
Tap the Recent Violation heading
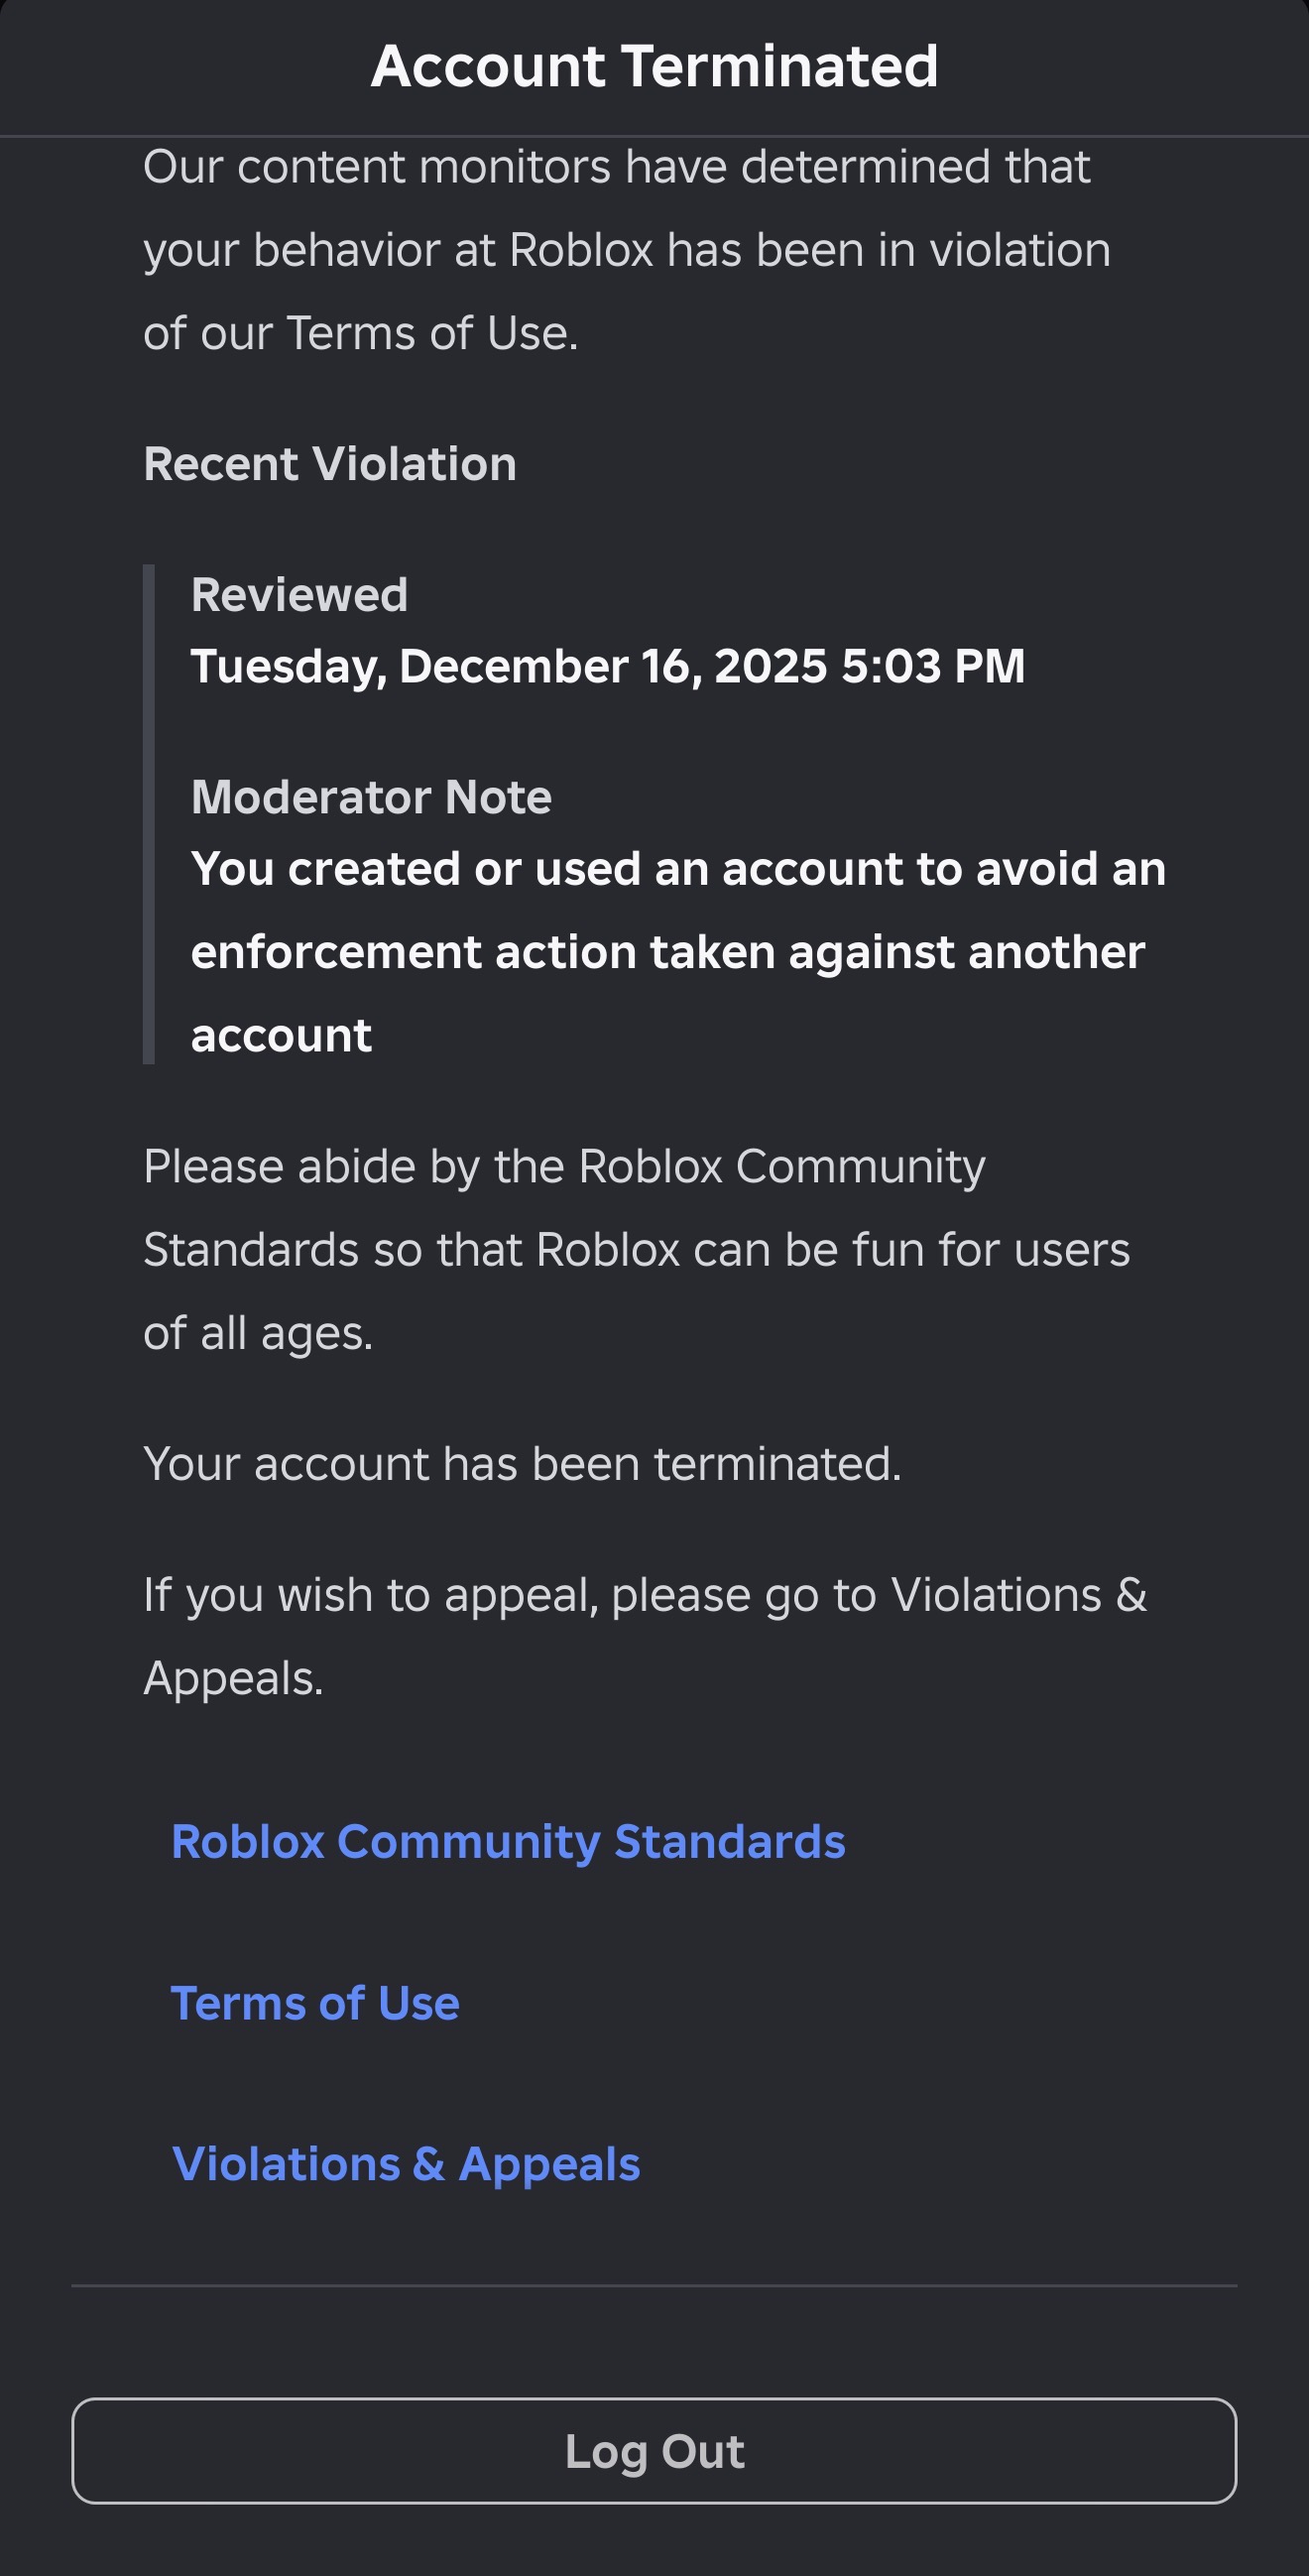pos(330,464)
